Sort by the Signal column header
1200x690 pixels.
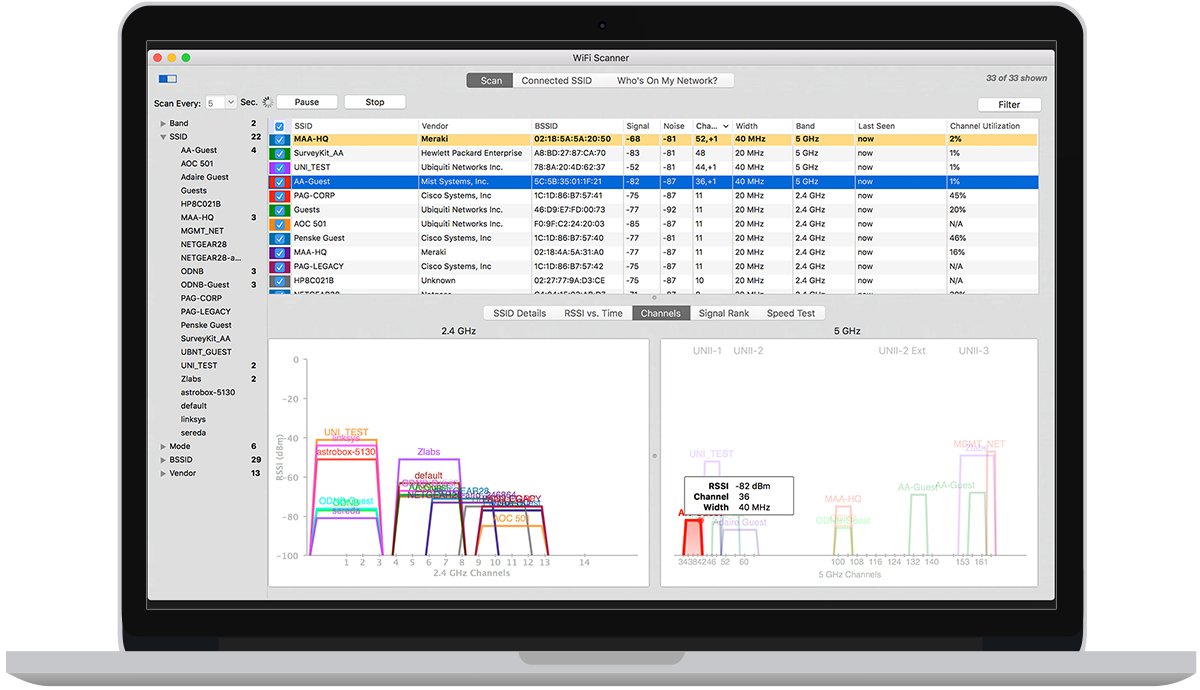pyautogui.click(x=640, y=126)
